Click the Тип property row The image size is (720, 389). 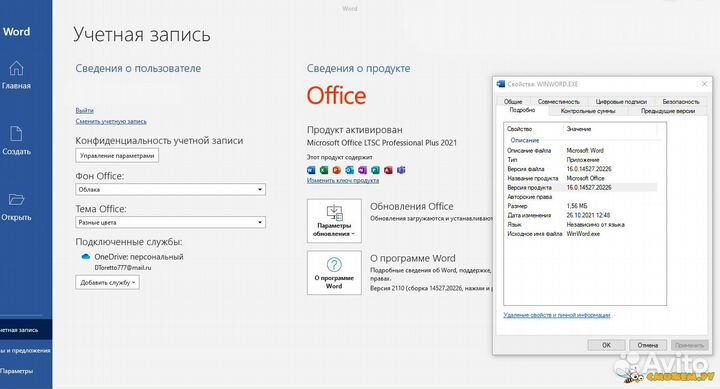click(581, 160)
